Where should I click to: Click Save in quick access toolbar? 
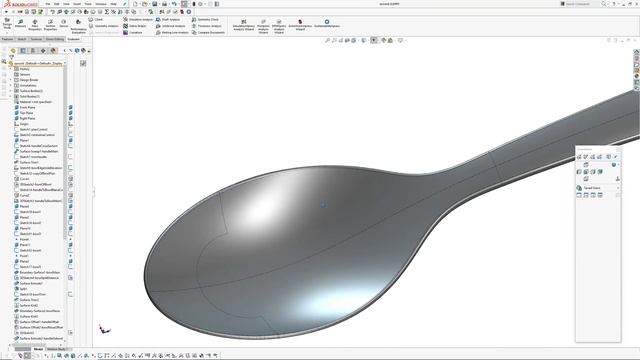[155, 4]
